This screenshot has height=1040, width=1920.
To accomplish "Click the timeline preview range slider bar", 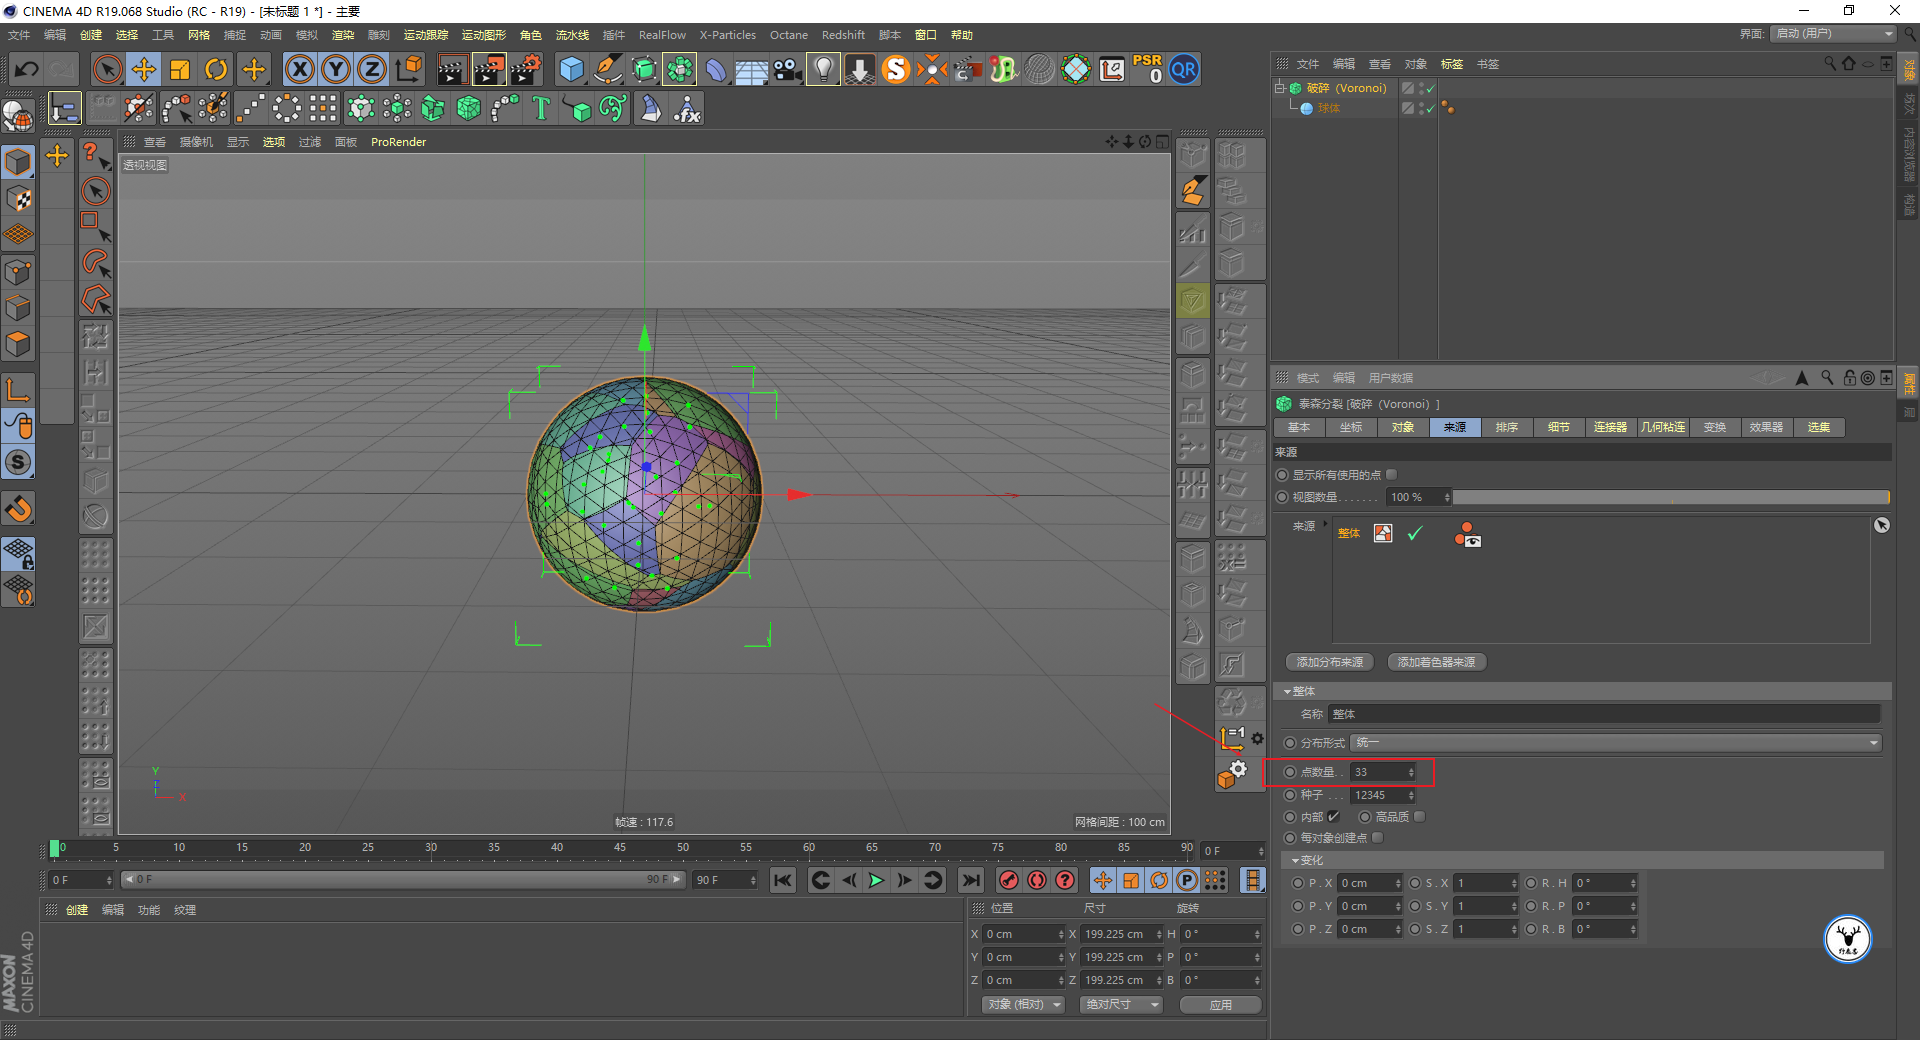I will pyautogui.click(x=403, y=880).
